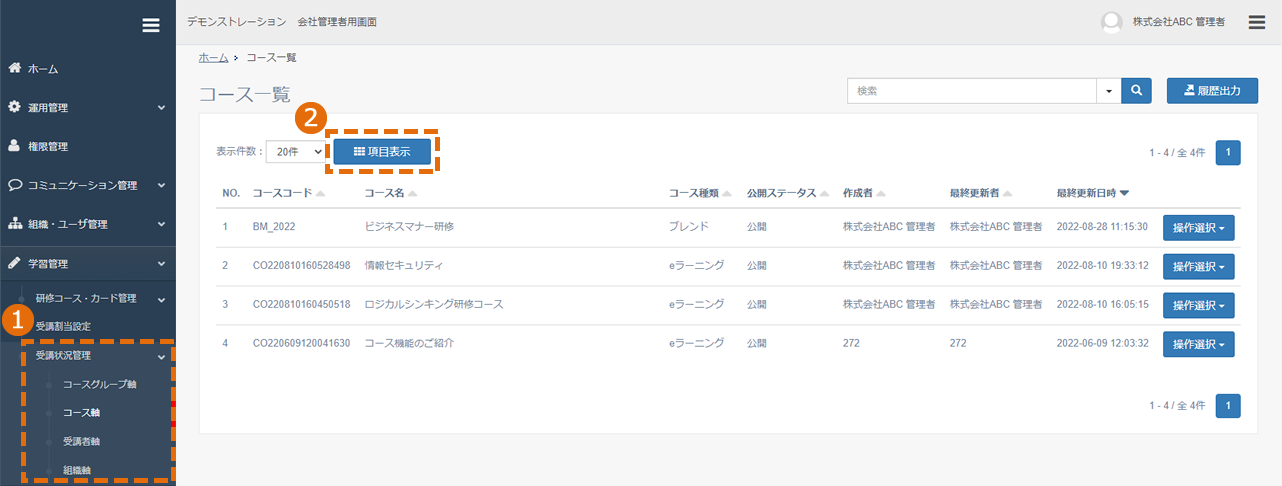Click the ブレンド course type cell

coord(689,227)
